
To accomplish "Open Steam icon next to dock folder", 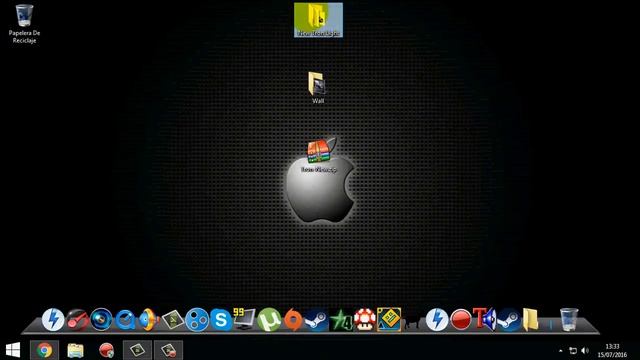I will pos(509,320).
